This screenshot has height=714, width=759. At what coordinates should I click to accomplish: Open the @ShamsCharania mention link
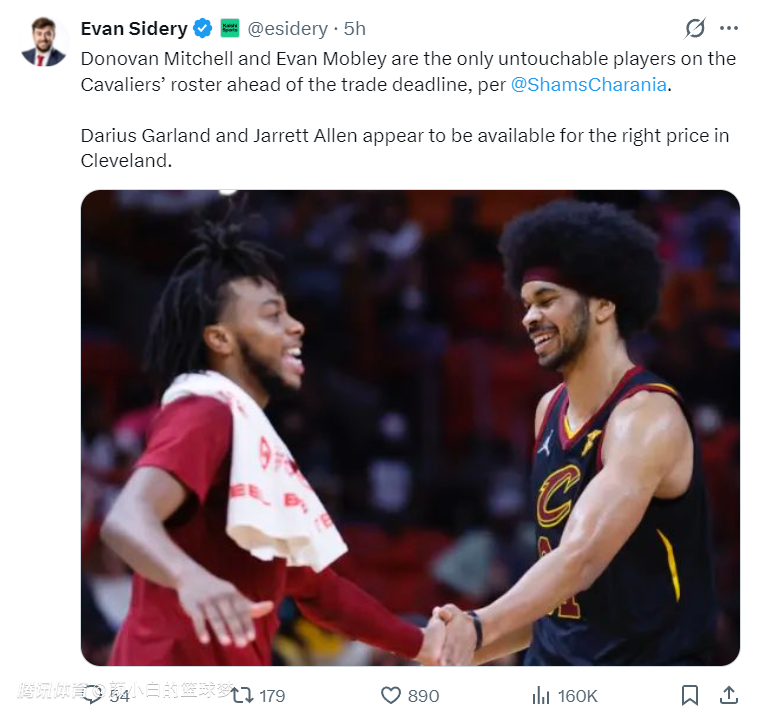588,84
